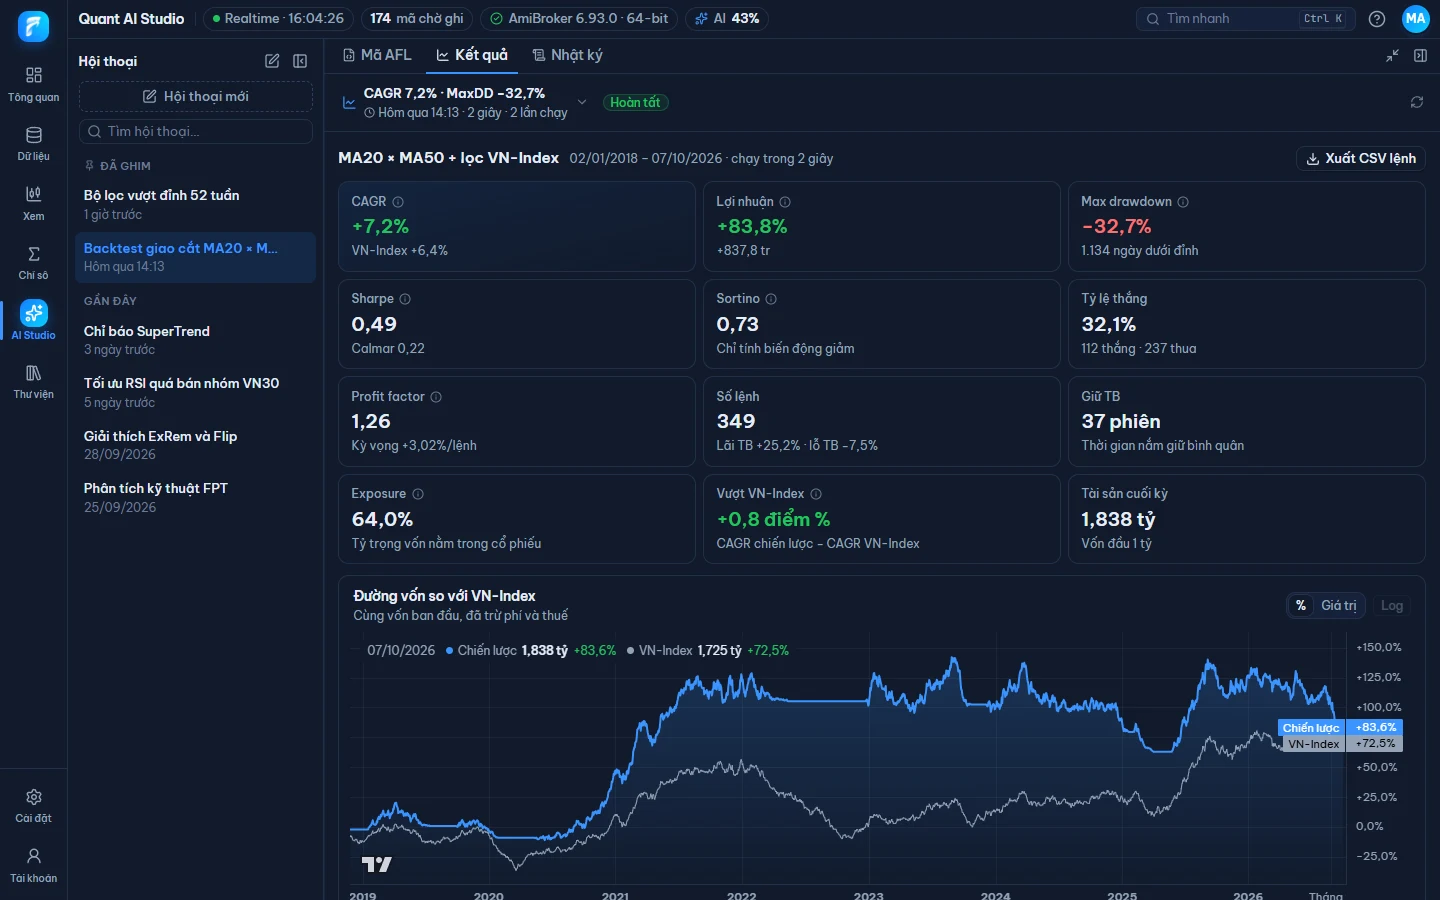
Task: Click the Tìm hội thoại search field
Action: pos(196,131)
